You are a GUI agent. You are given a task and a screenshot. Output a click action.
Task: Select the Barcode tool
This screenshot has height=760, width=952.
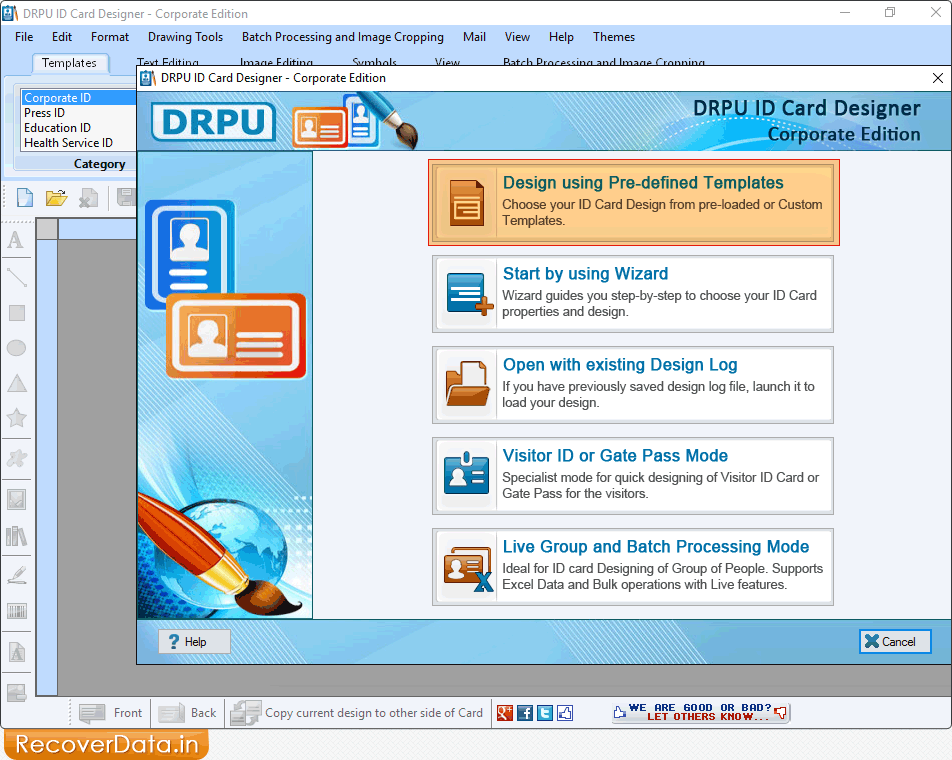click(16, 611)
